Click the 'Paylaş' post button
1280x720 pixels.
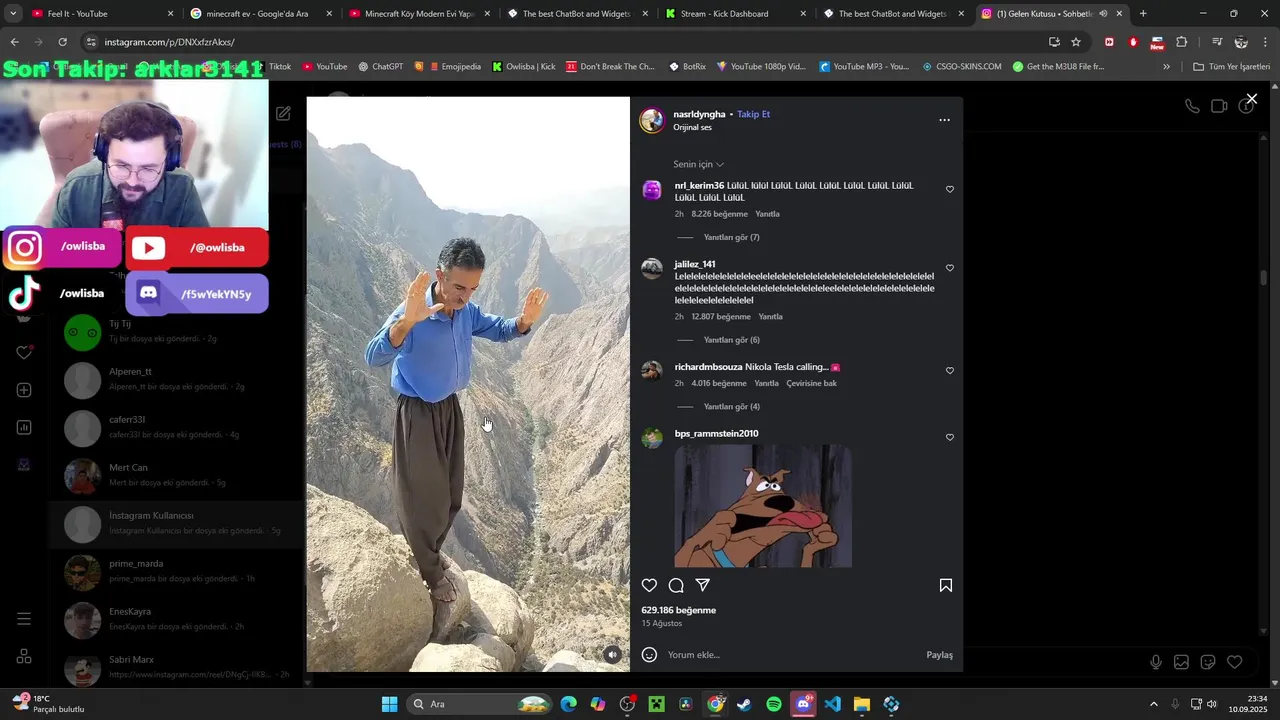coord(939,655)
